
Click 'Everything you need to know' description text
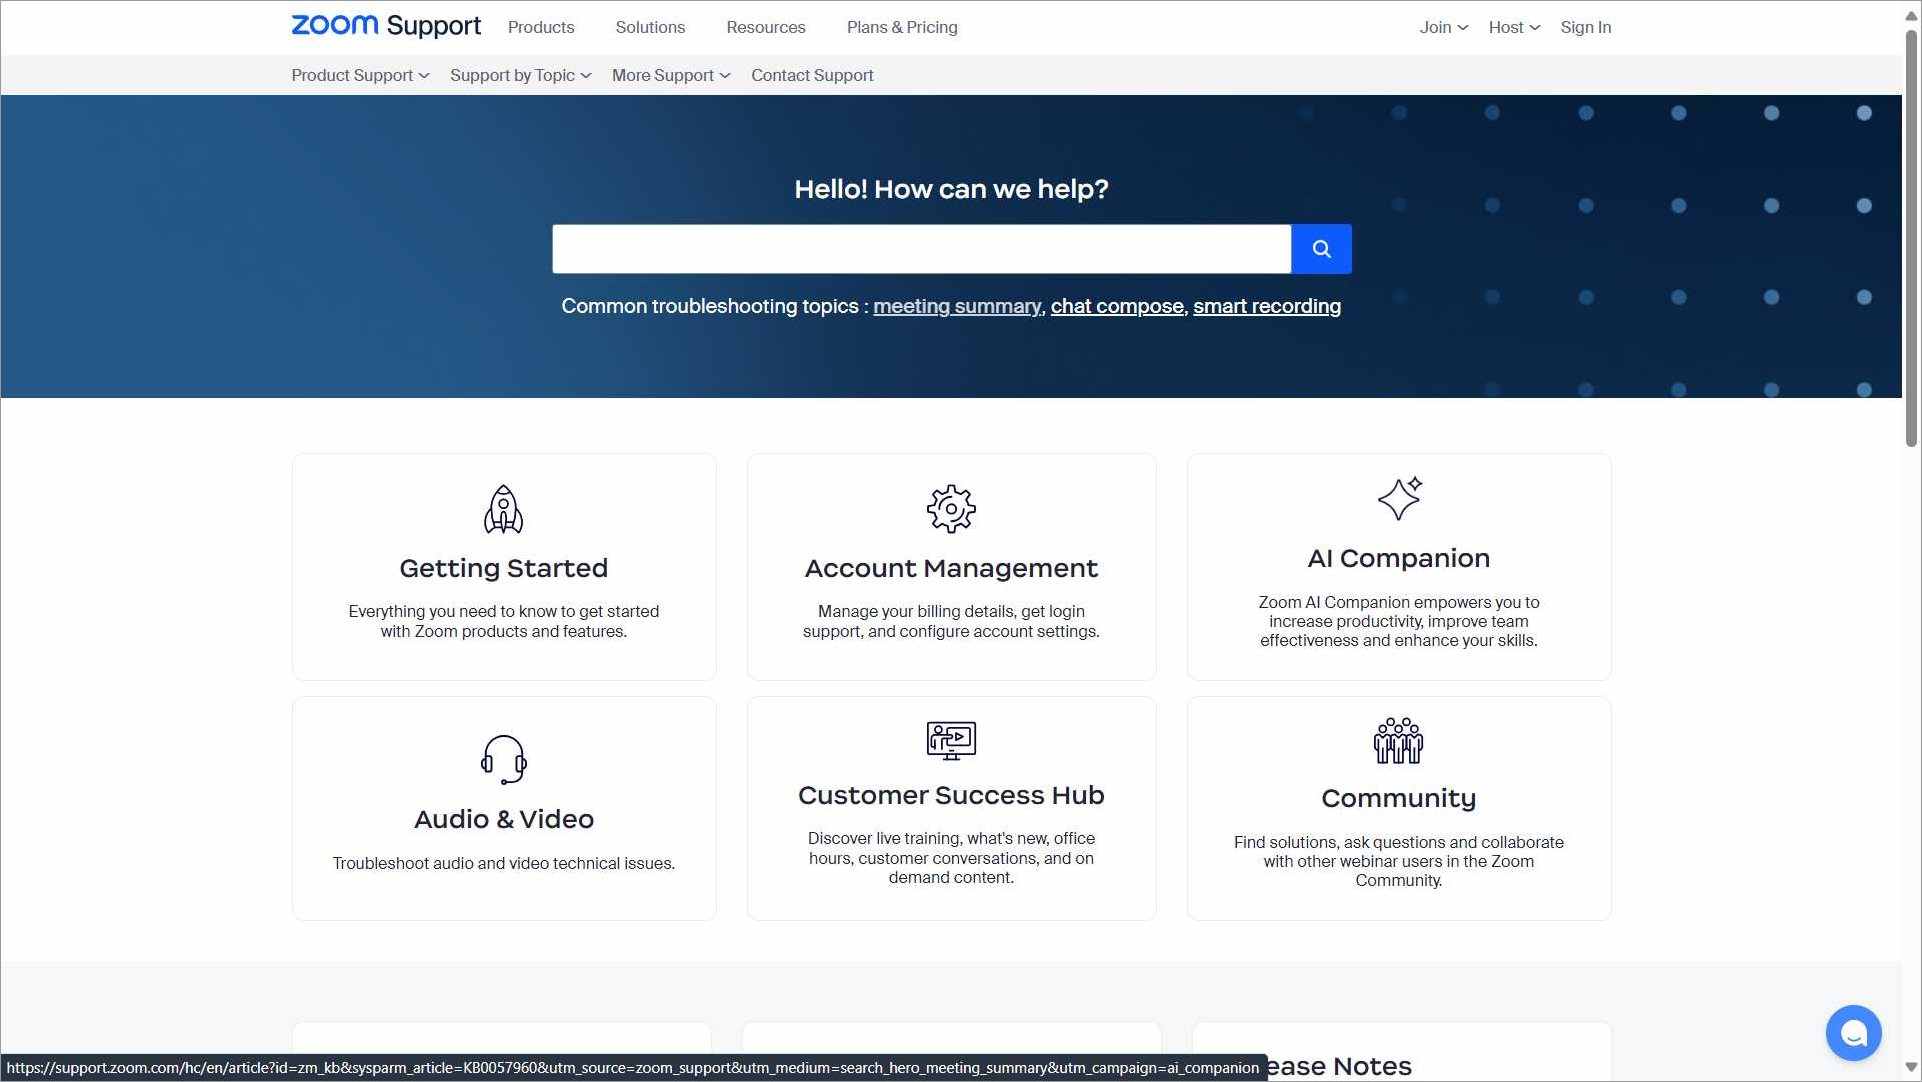(503, 621)
